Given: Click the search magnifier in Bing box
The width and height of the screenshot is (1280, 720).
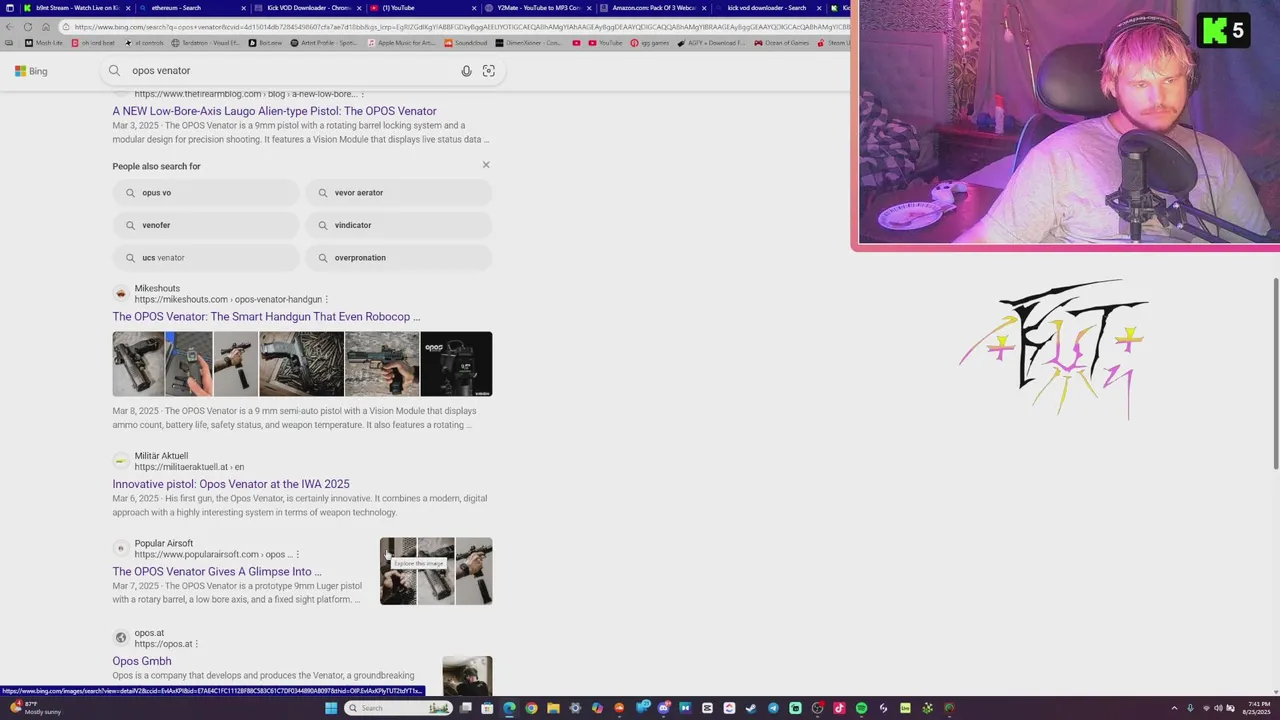Looking at the screenshot, I should 114,71.
